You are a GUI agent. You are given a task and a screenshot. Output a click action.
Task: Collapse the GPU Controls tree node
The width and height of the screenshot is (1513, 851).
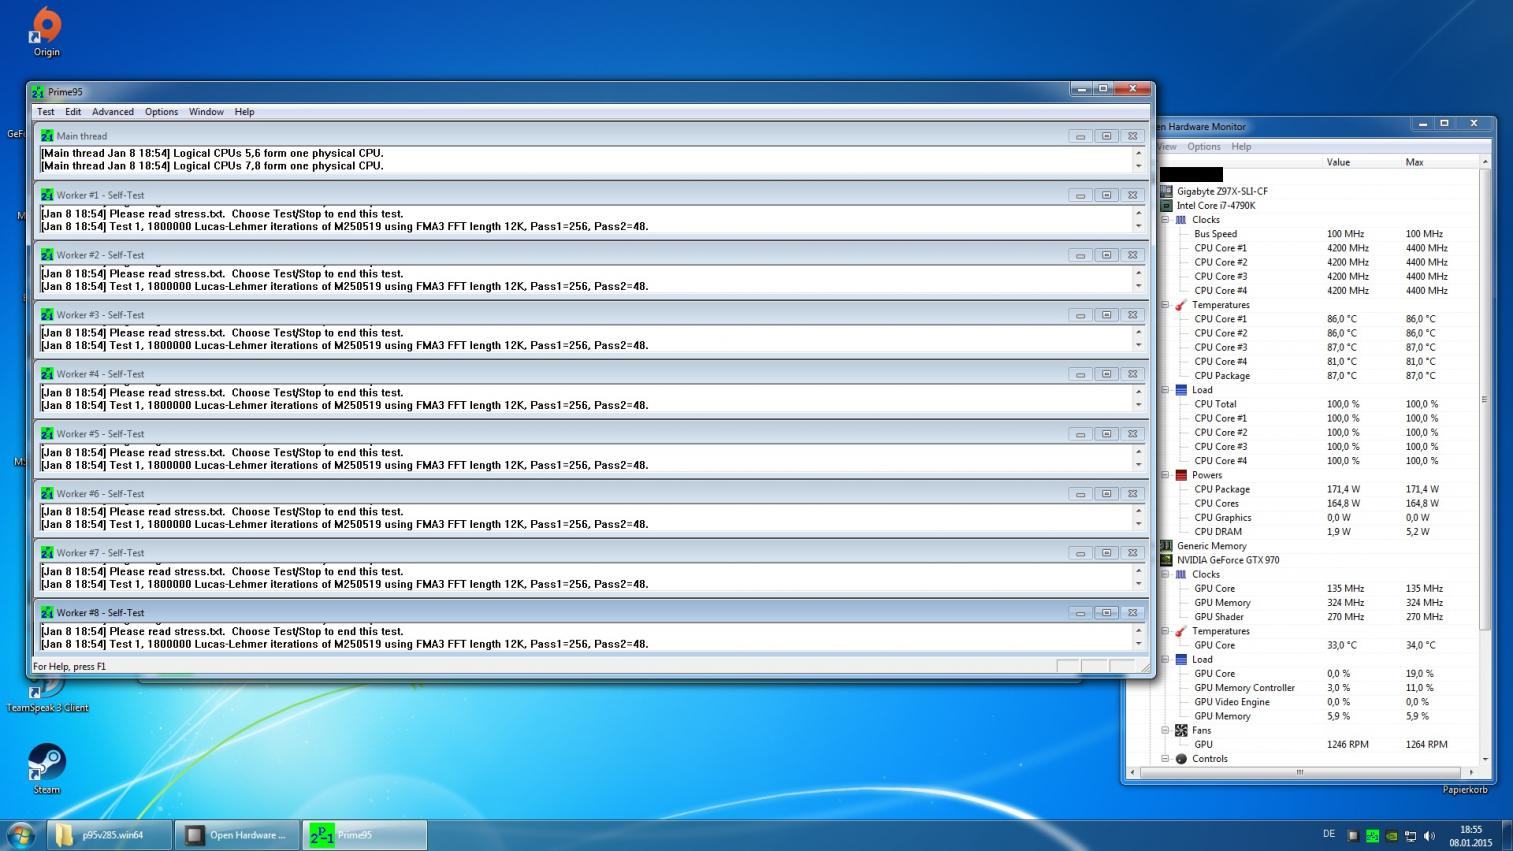(x=1165, y=759)
